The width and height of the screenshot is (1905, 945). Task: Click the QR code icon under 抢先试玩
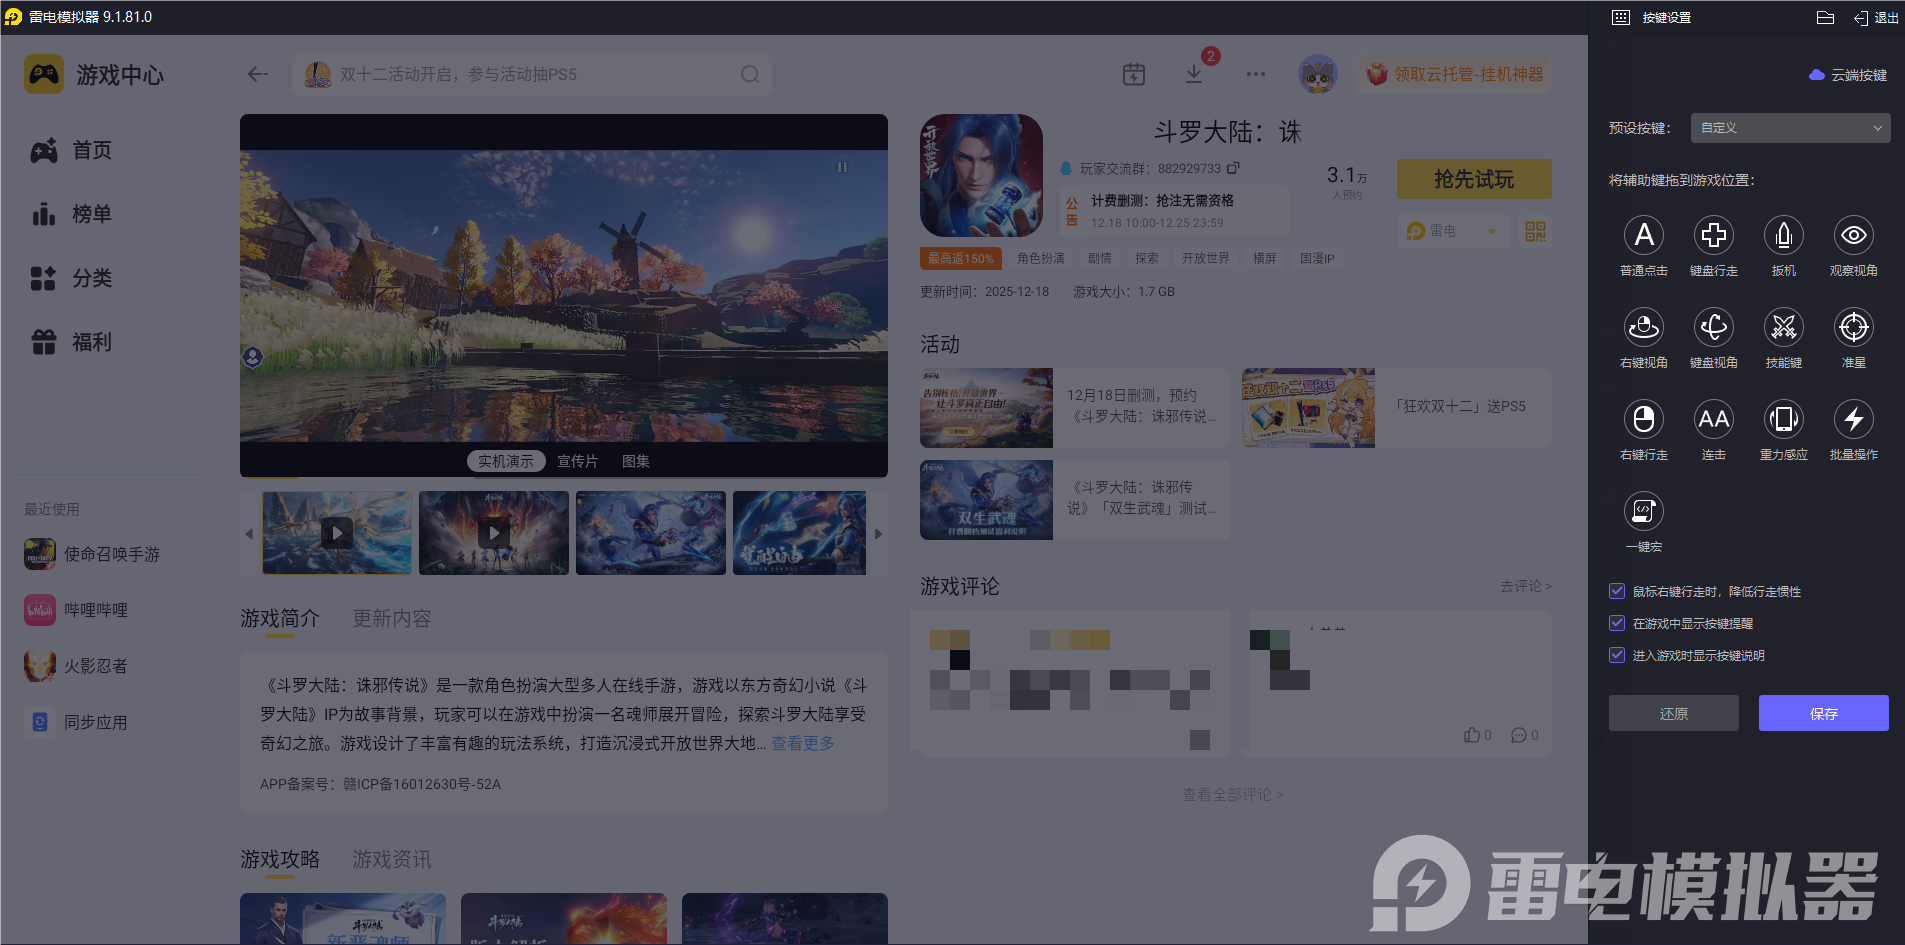coord(1535,231)
